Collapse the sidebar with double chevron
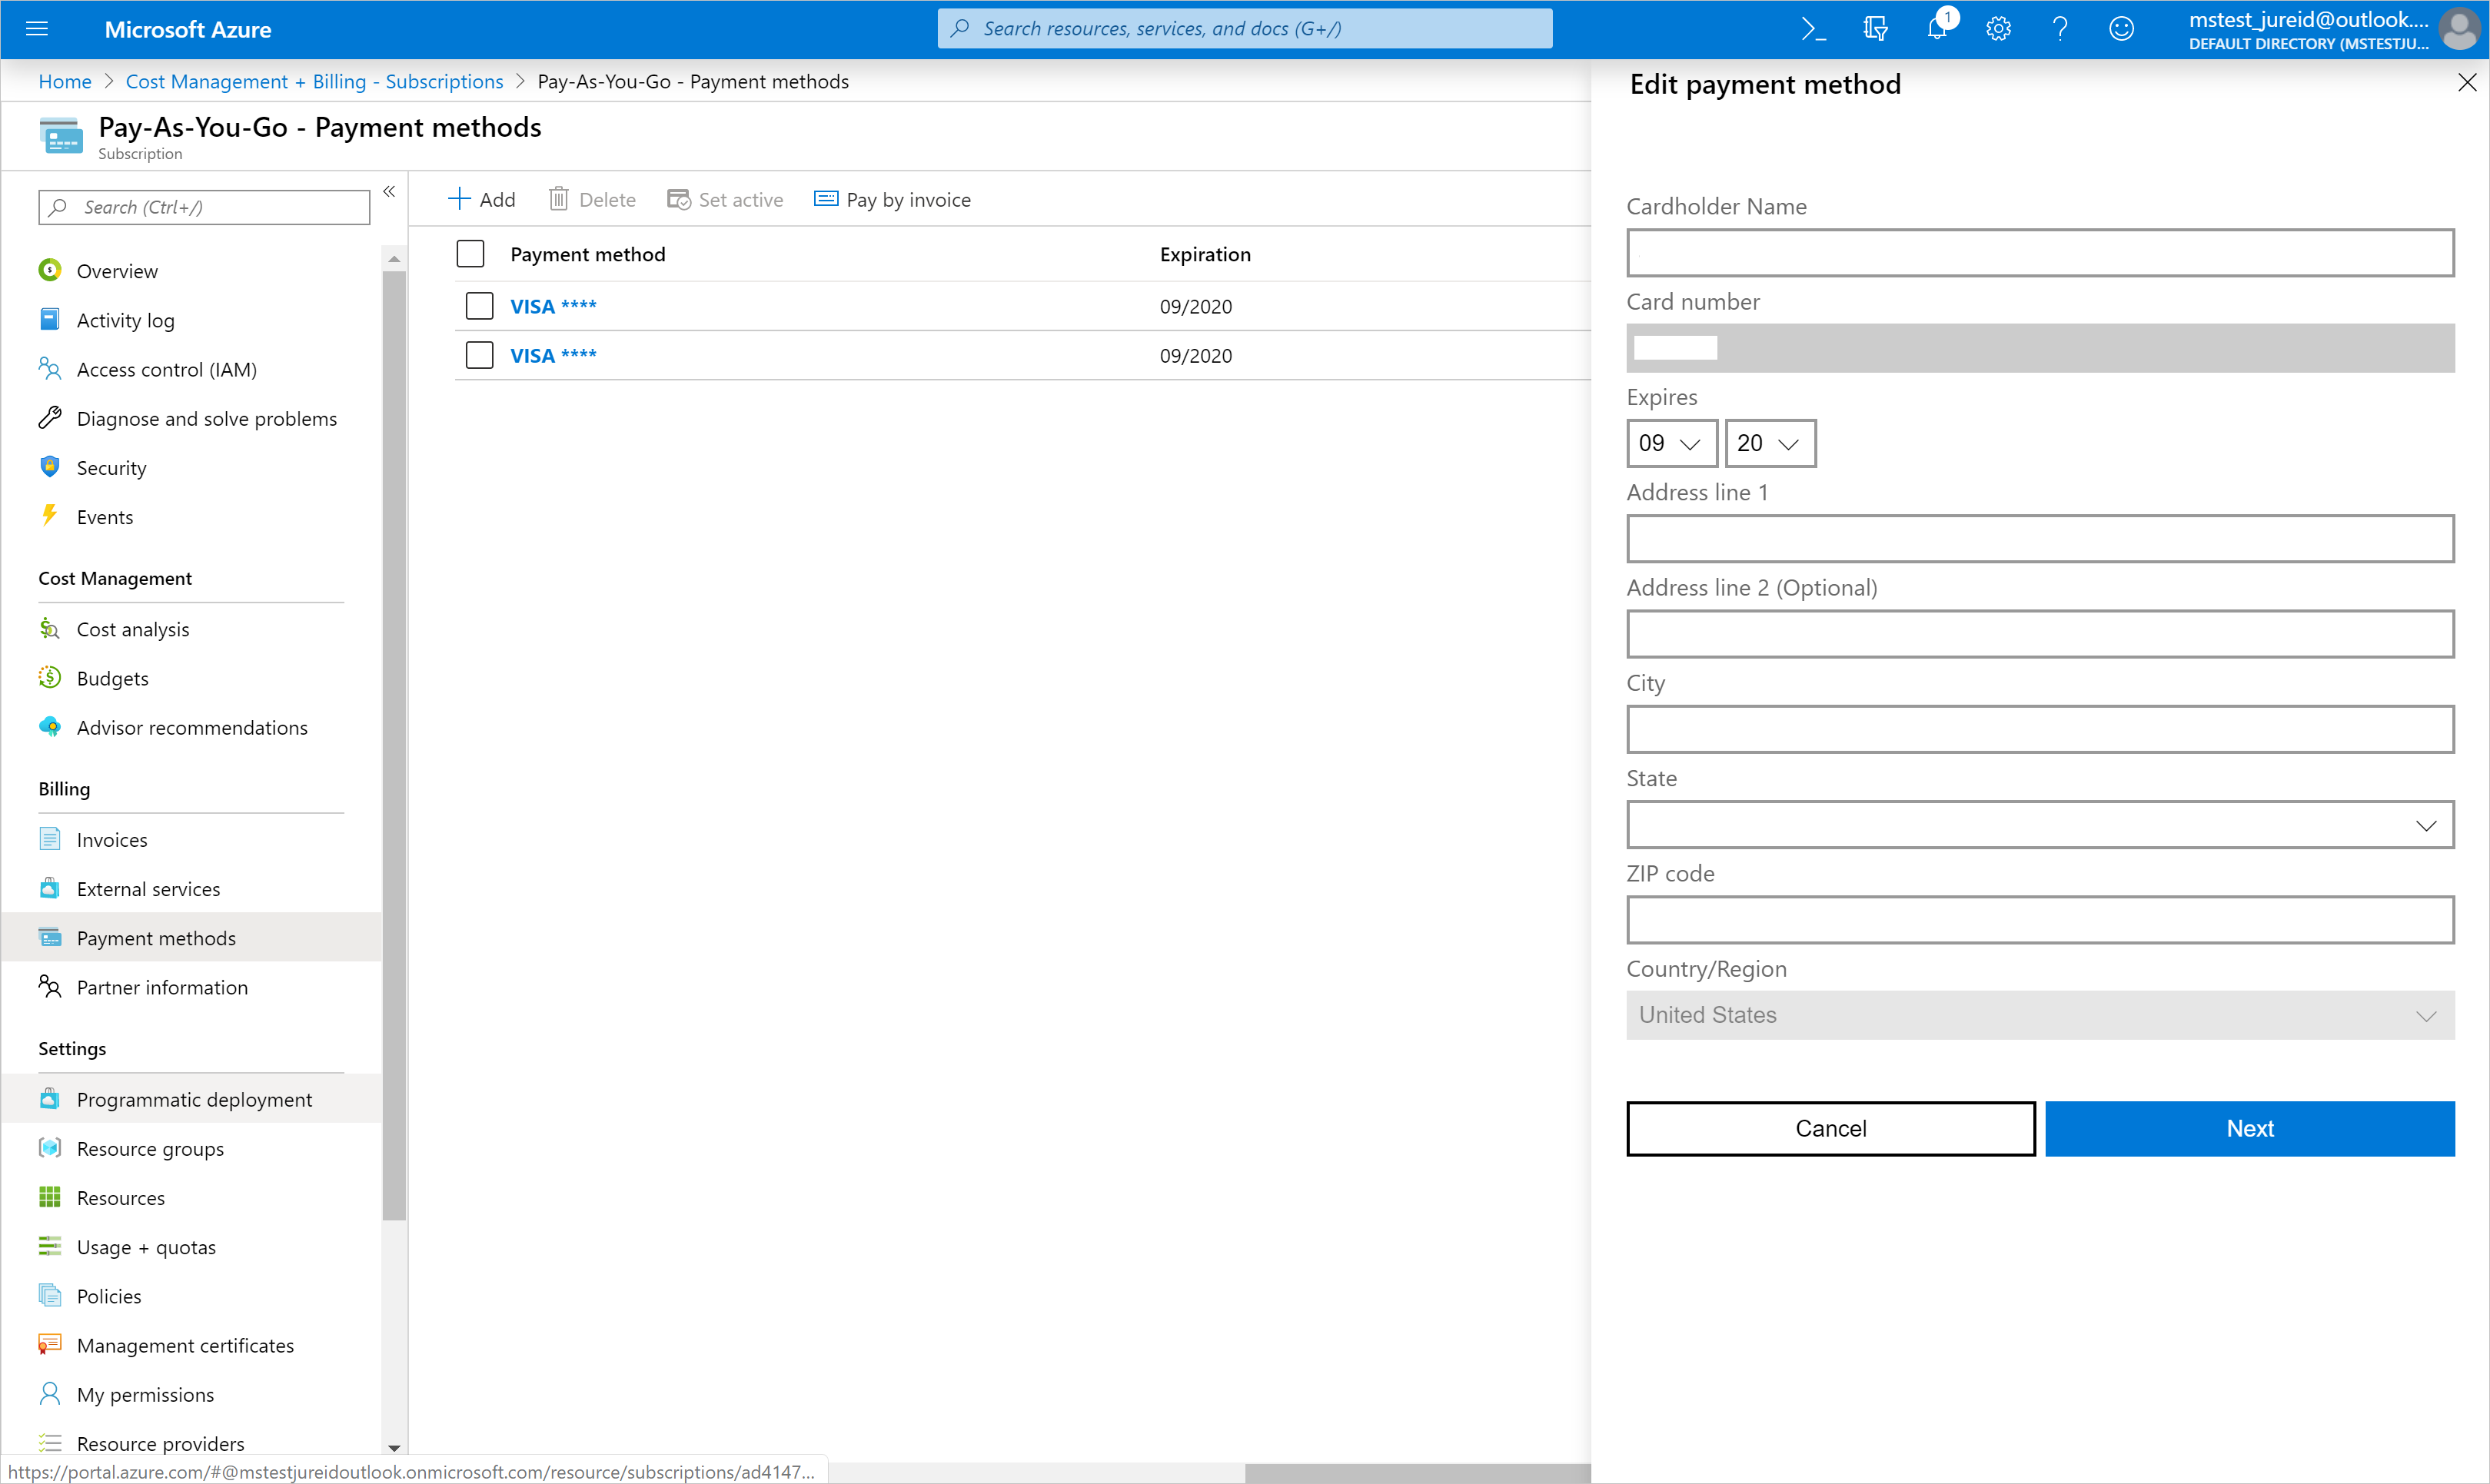The image size is (2490, 1484). pos(389,192)
